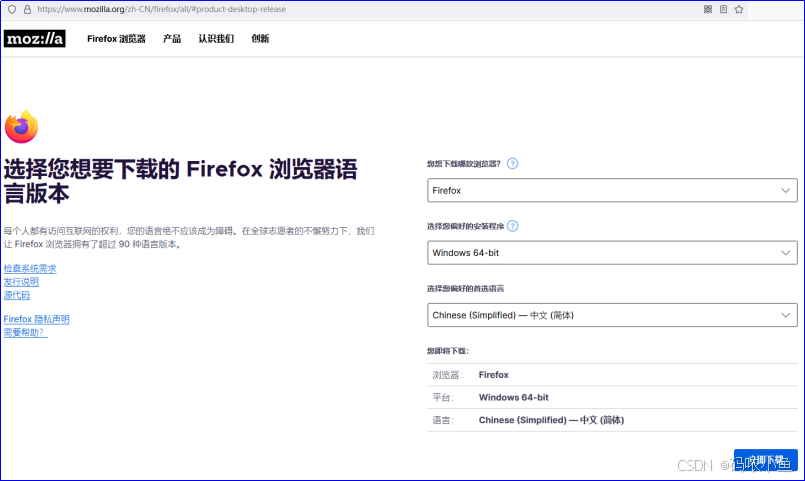Click the summary row value Firefox
This screenshot has width=805, height=481.
[493, 375]
